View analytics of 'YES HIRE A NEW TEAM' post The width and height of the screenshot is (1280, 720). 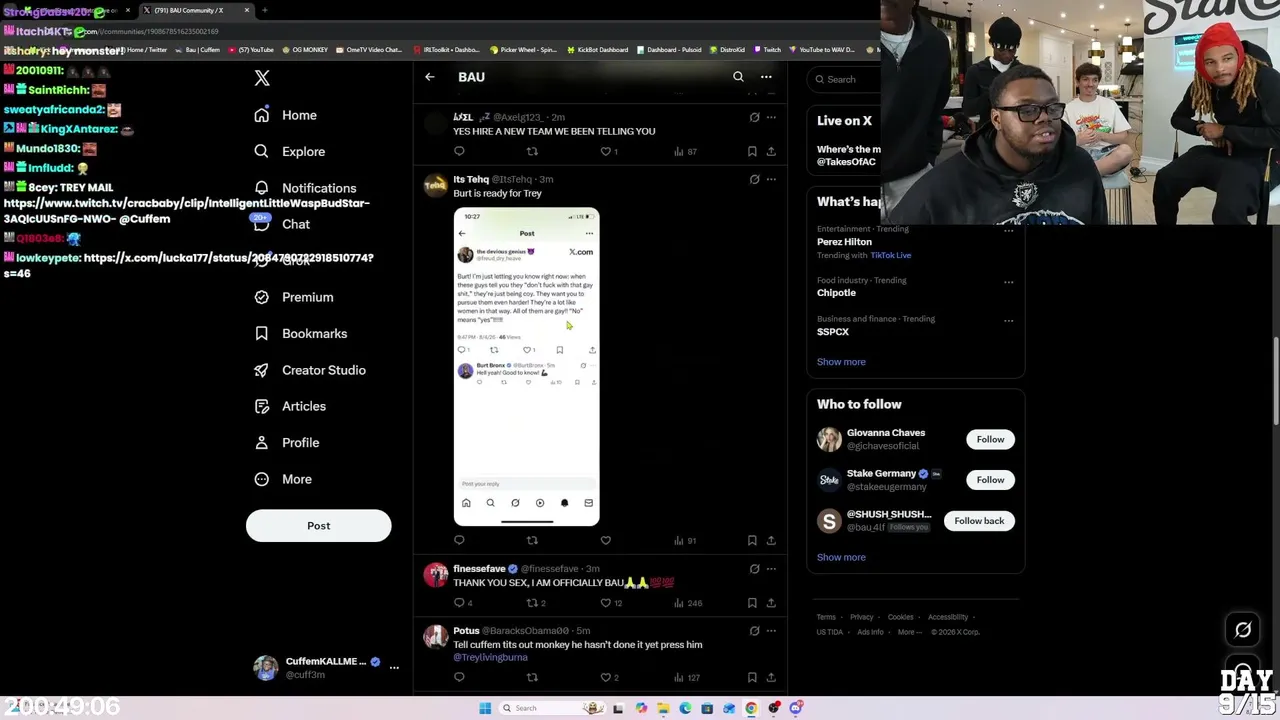685,151
